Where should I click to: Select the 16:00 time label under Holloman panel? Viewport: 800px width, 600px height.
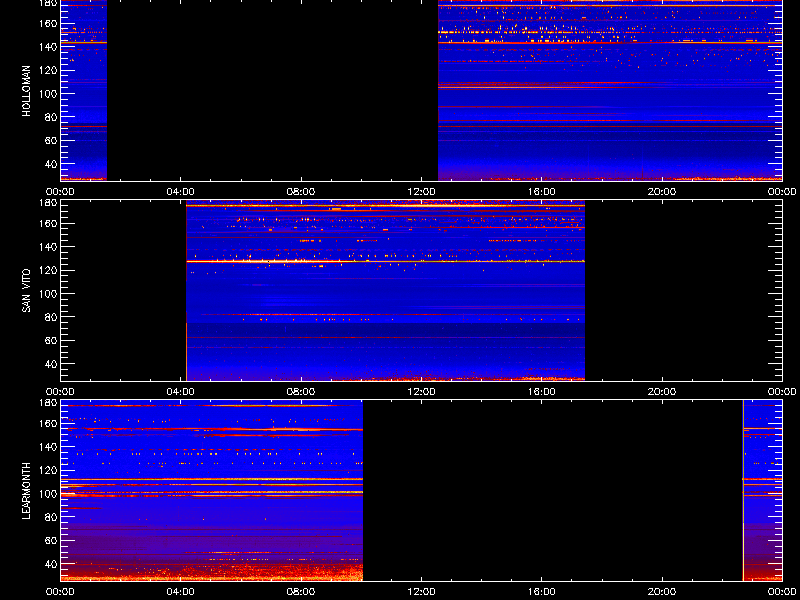pyautogui.click(x=541, y=192)
